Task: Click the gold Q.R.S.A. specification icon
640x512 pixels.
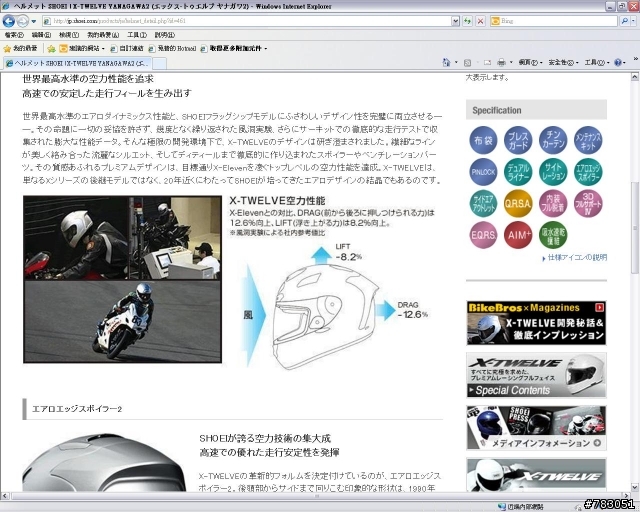Action: pyautogui.click(x=518, y=203)
